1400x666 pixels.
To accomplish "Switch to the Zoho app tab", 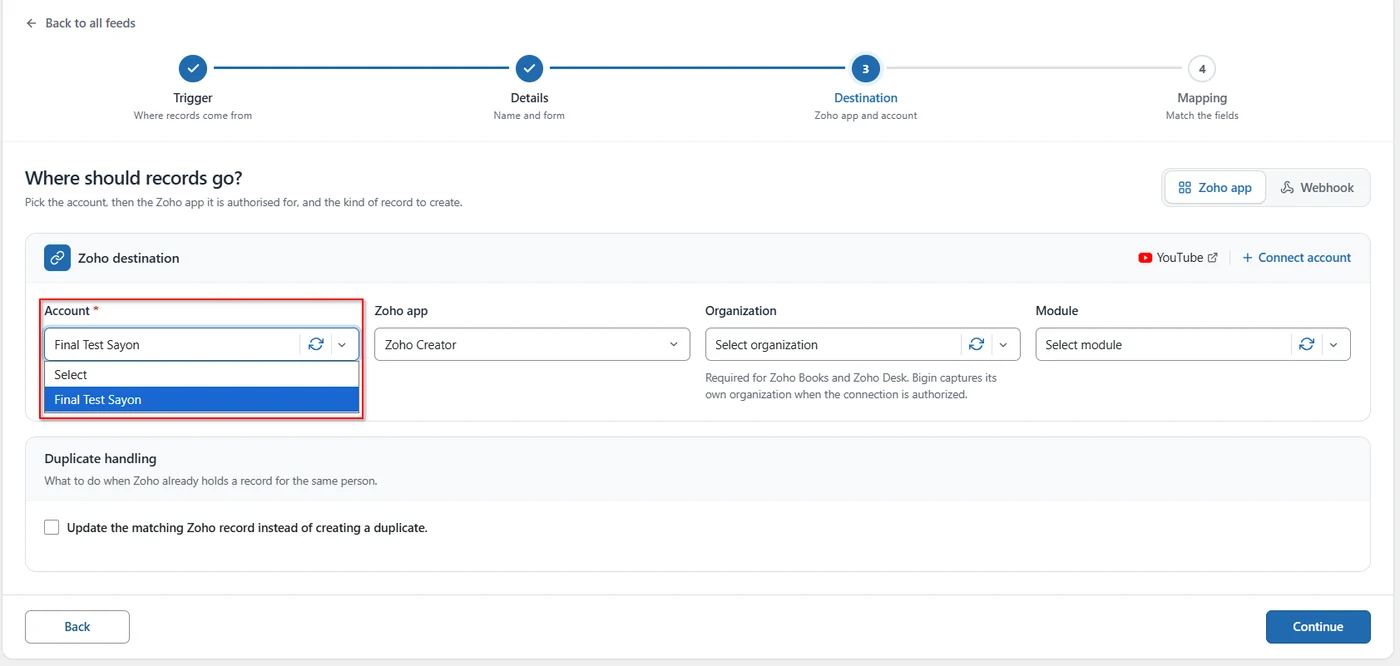I will click(1215, 187).
